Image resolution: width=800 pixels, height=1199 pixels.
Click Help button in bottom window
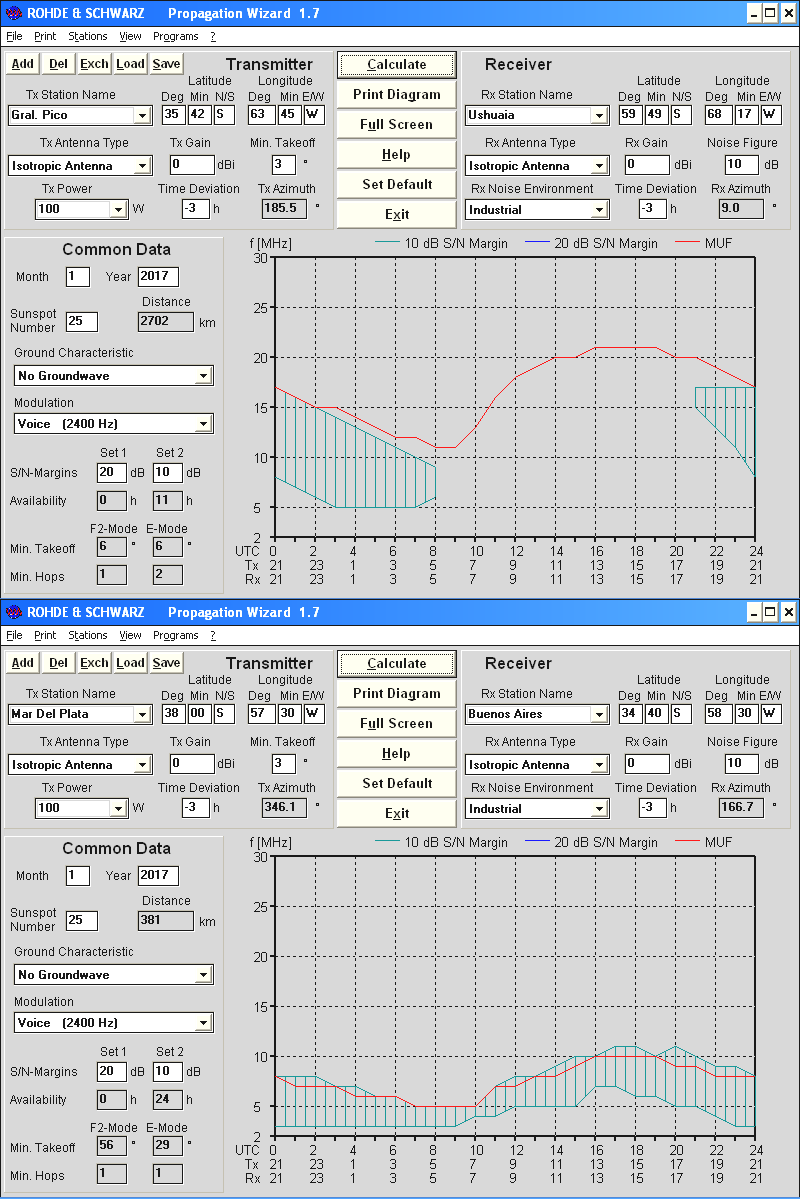point(396,753)
